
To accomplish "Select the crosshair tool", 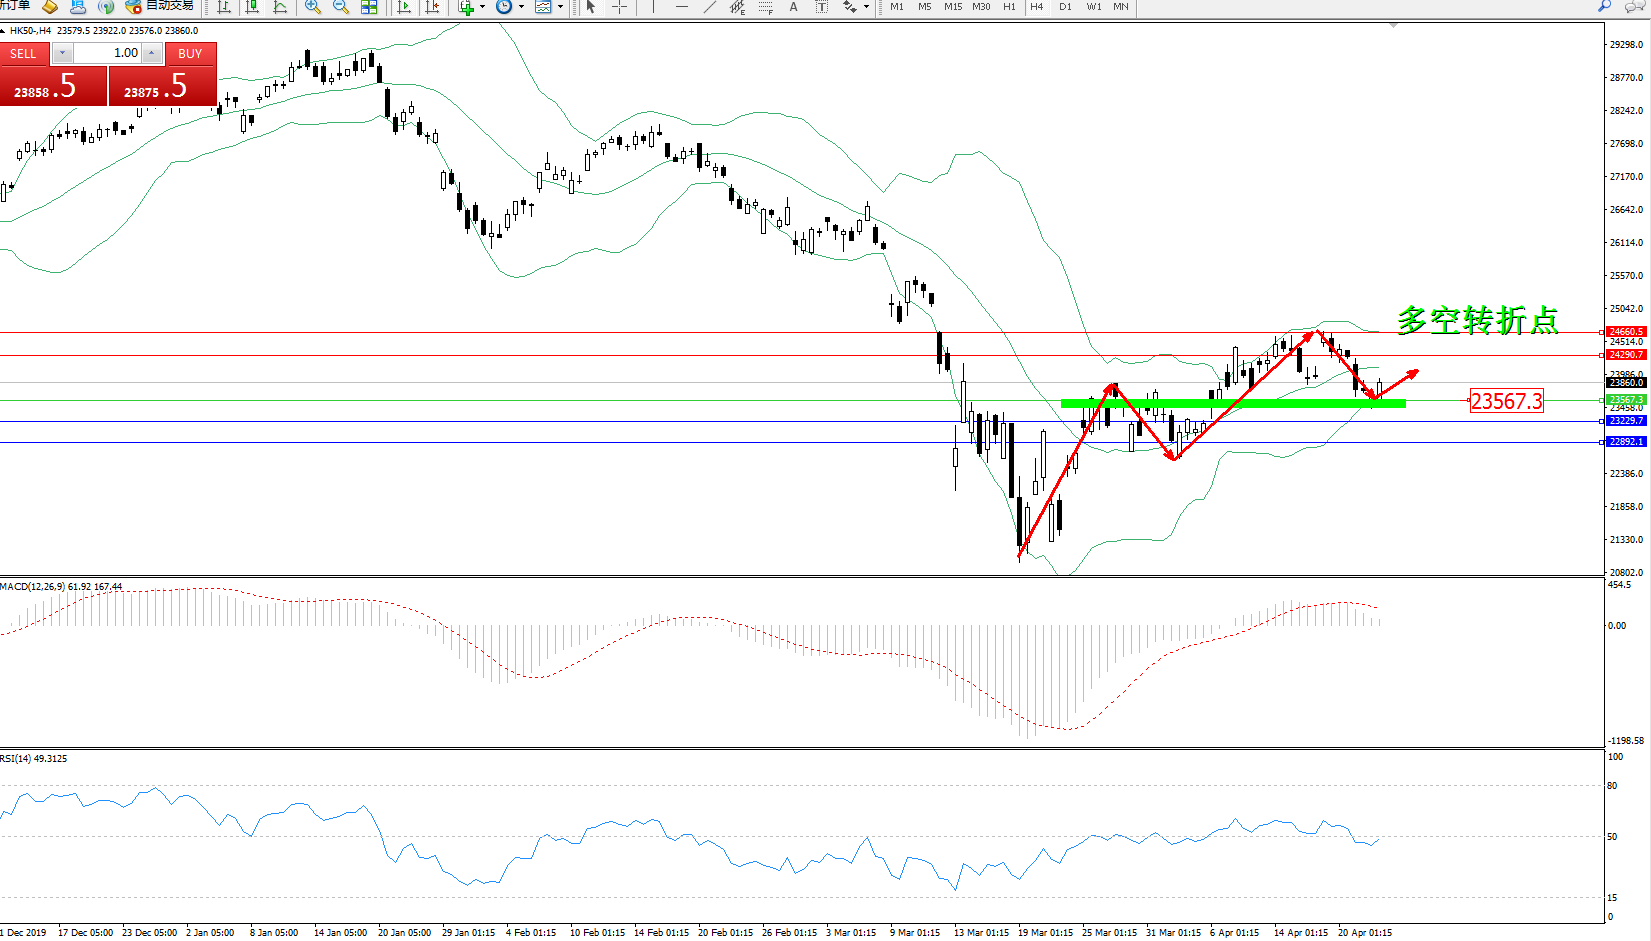I will (620, 7).
